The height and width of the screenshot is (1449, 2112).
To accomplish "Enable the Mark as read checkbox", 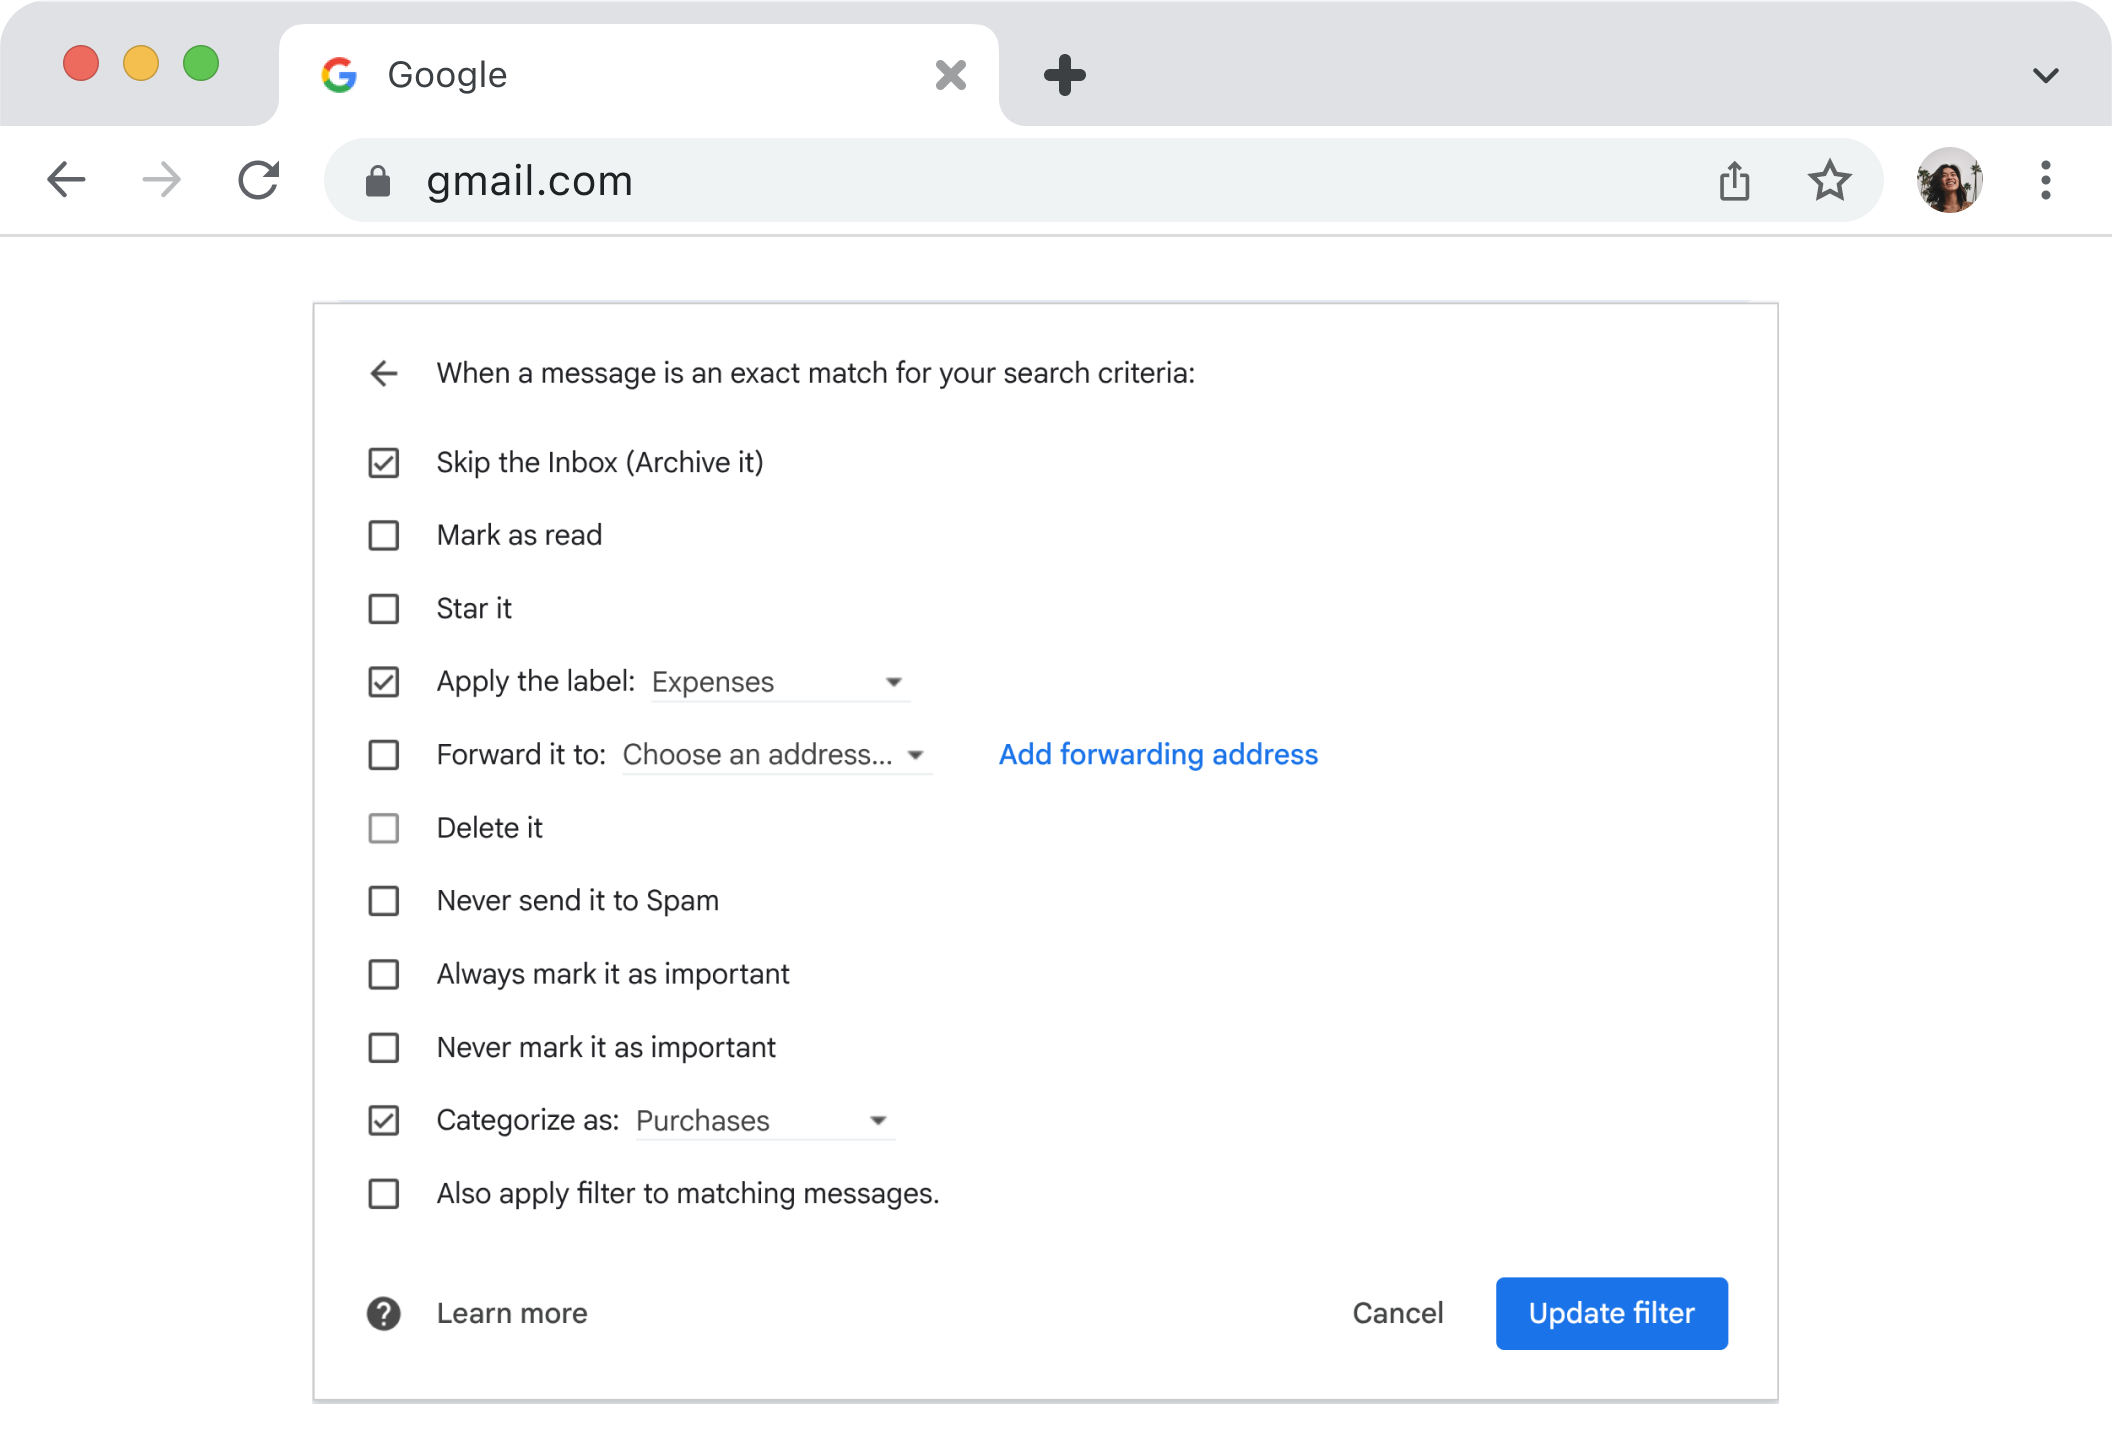I will pyautogui.click(x=384, y=536).
